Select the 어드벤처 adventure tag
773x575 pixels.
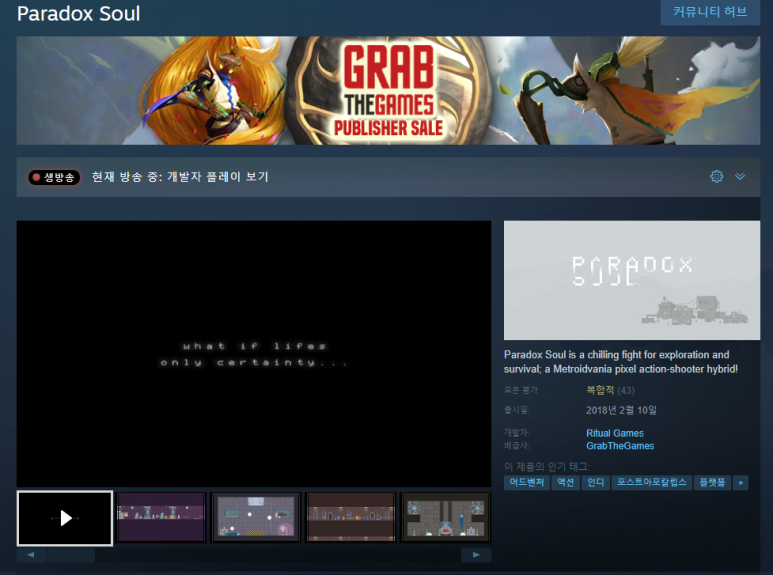[527, 482]
